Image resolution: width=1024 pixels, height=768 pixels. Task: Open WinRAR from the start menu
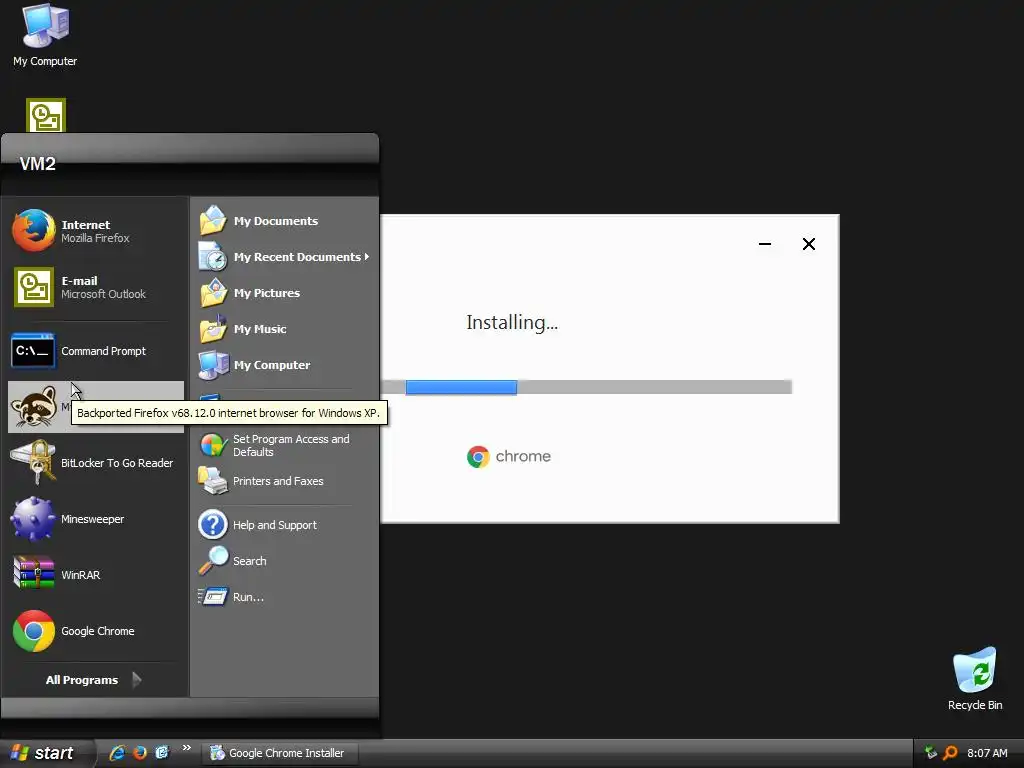(96, 575)
